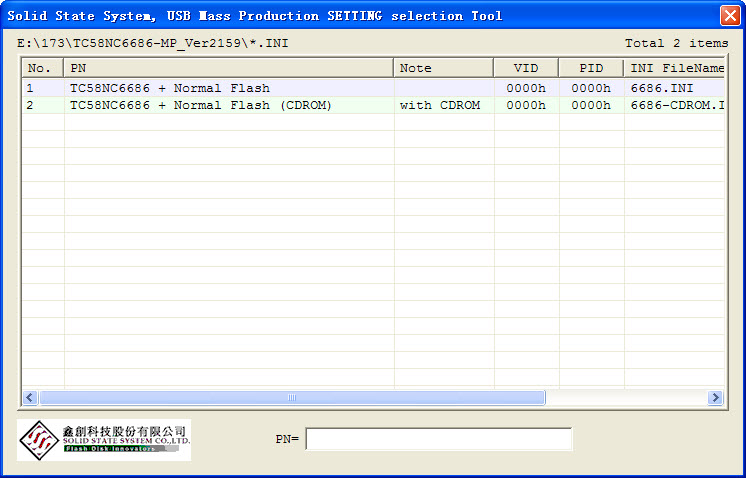Click the empty scrollbar track right of thumb
Screen dimensions: 746x478
625,397
